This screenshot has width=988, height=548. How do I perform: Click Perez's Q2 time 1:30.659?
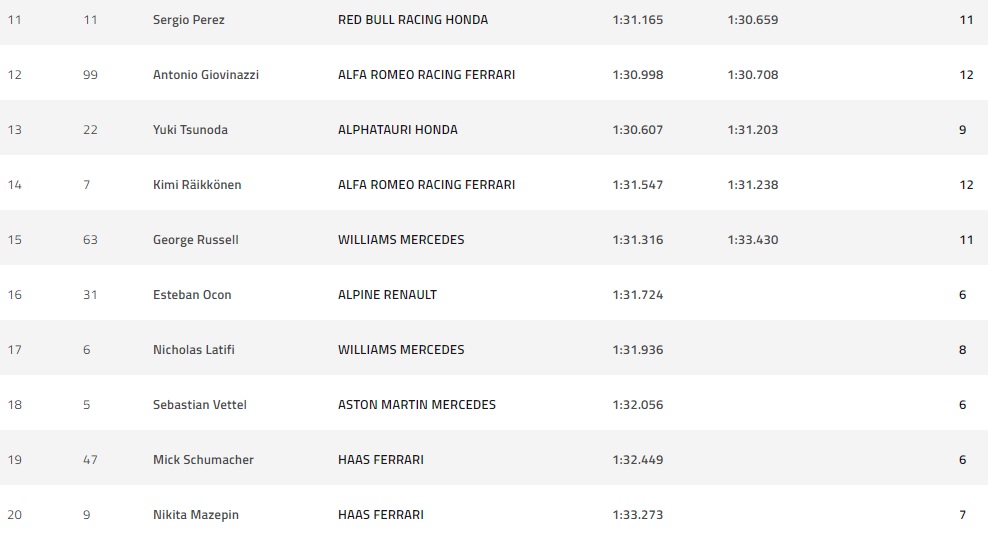point(752,20)
